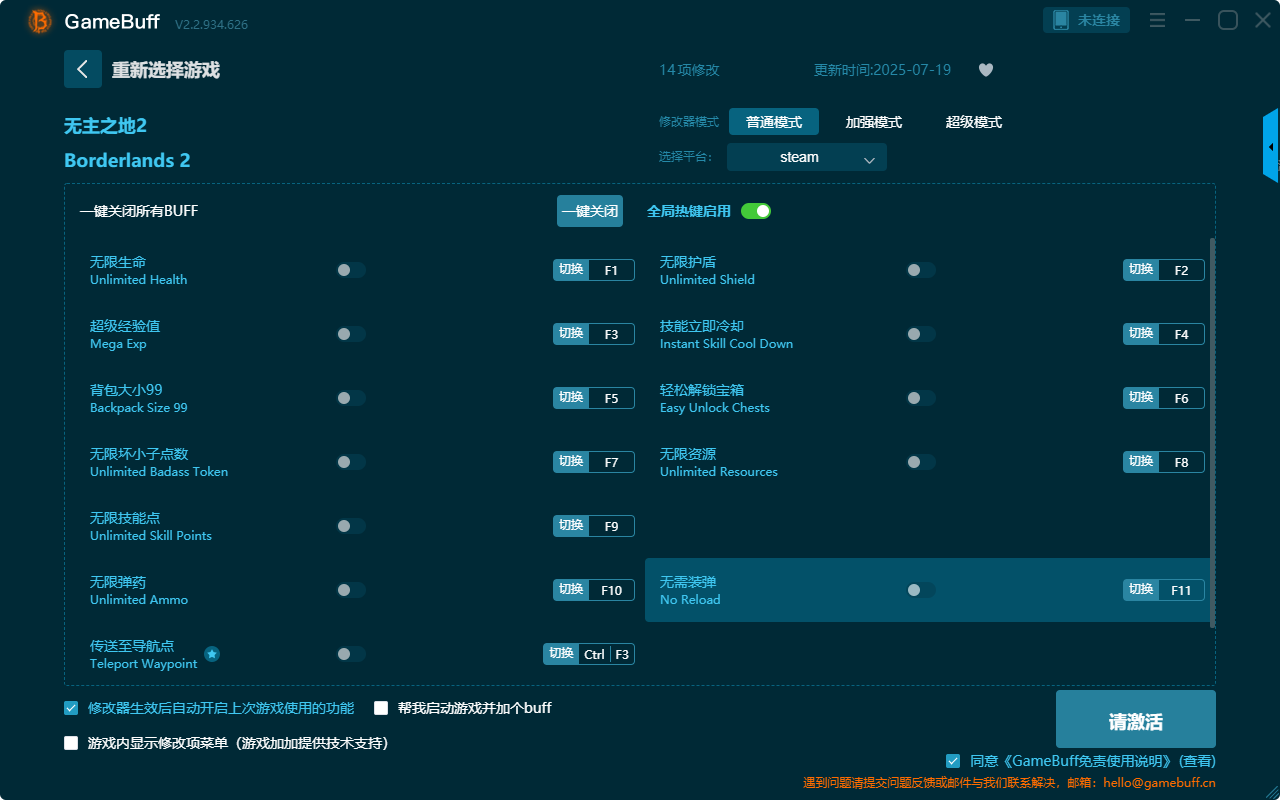Enable the No Reload switch
Screen dimensions: 1280x800
point(920,590)
